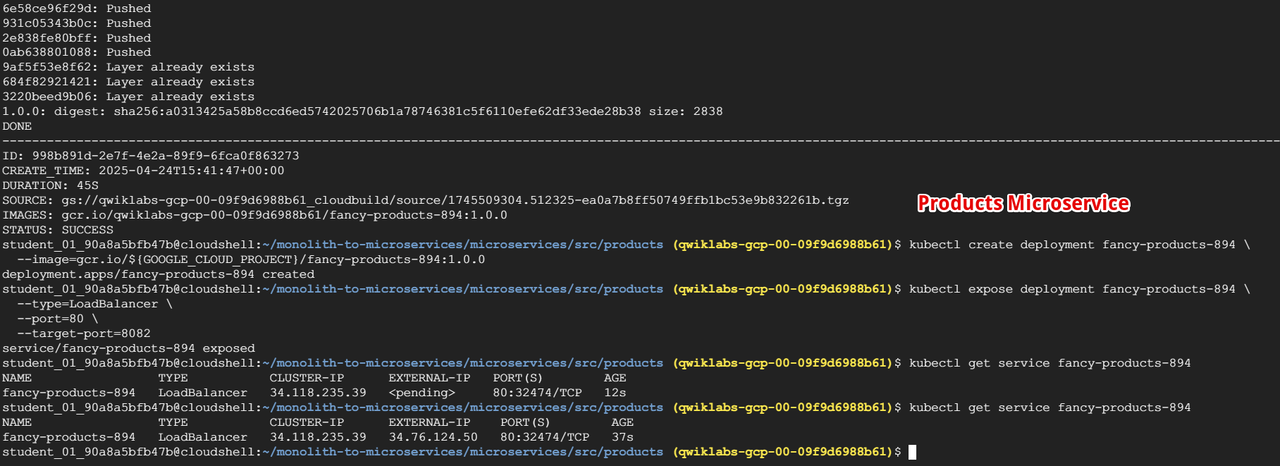This screenshot has height=466, width=1280.
Task: Select the "0ab638801088: Pushed" line
Action: [77, 52]
